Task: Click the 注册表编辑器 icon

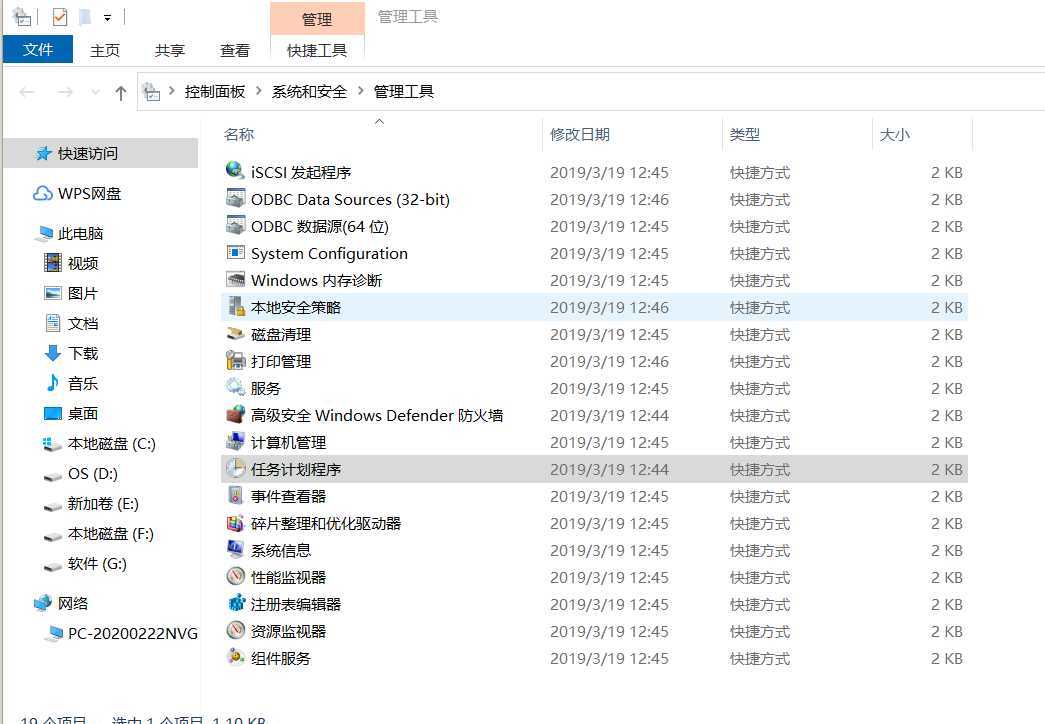Action: 235,603
